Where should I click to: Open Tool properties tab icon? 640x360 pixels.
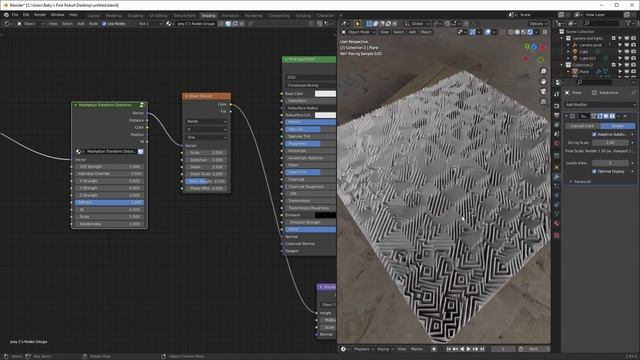click(x=557, y=94)
